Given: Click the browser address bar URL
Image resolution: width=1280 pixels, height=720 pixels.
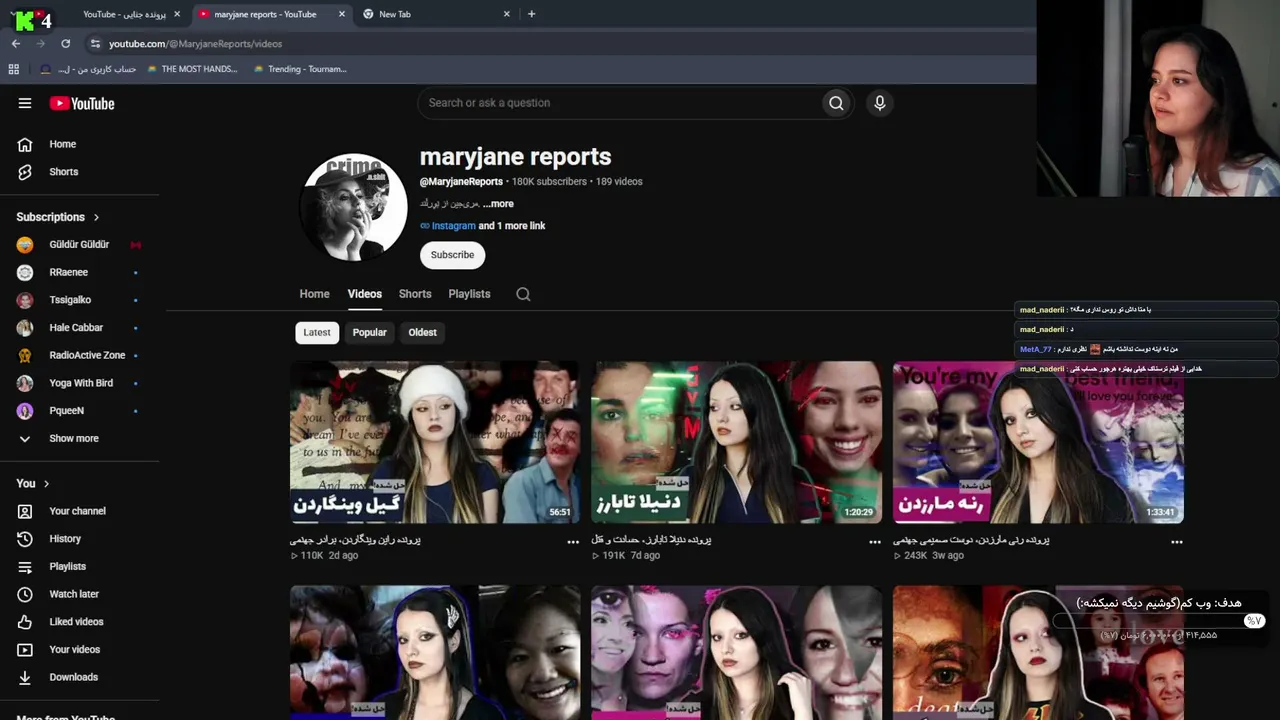Looking at the screenshot, I should click(x=195, y=44).
